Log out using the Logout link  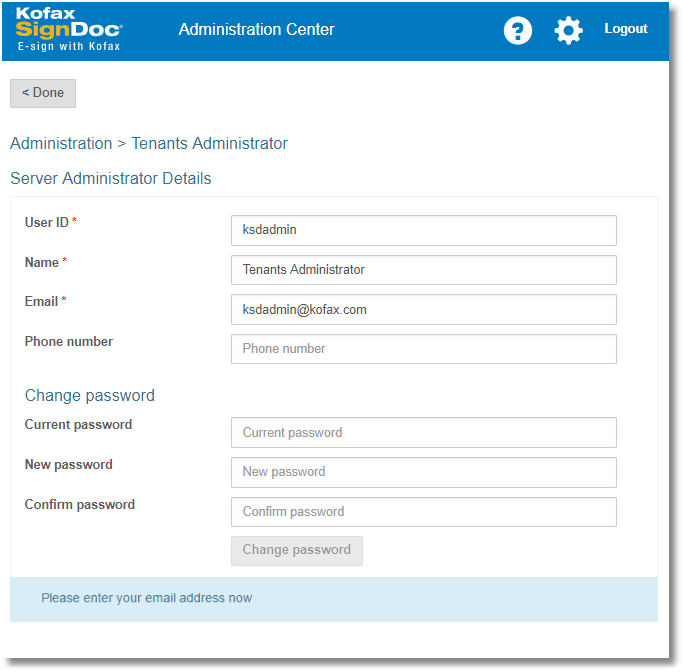(625, 29)
